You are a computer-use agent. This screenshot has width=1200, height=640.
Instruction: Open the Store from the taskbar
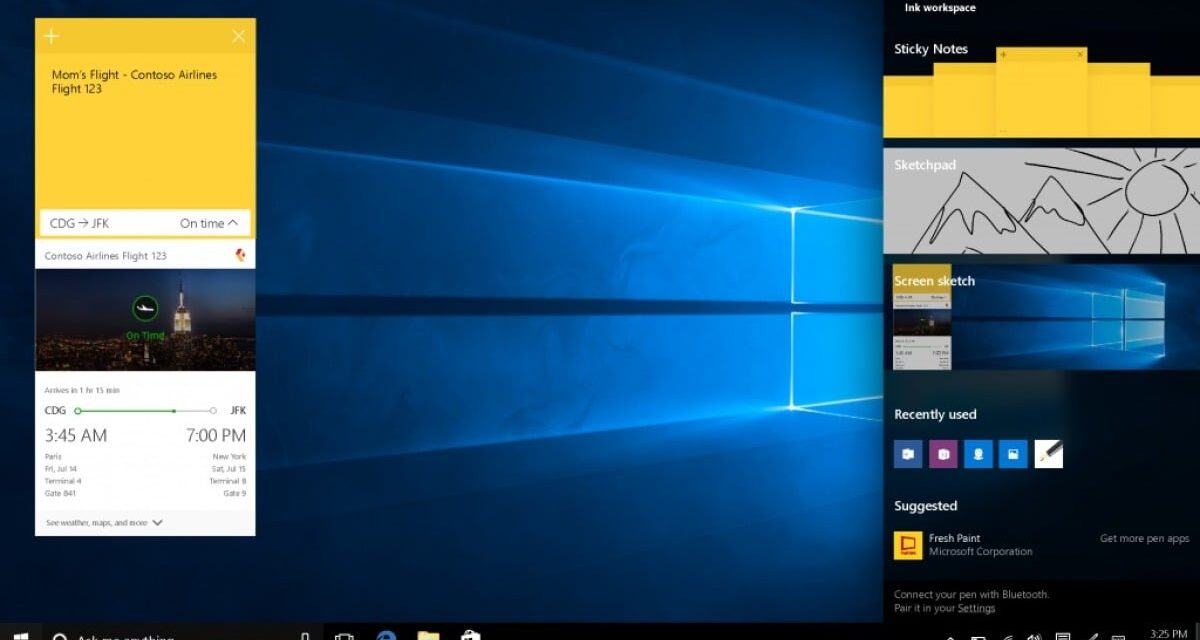tap(470, 635)
